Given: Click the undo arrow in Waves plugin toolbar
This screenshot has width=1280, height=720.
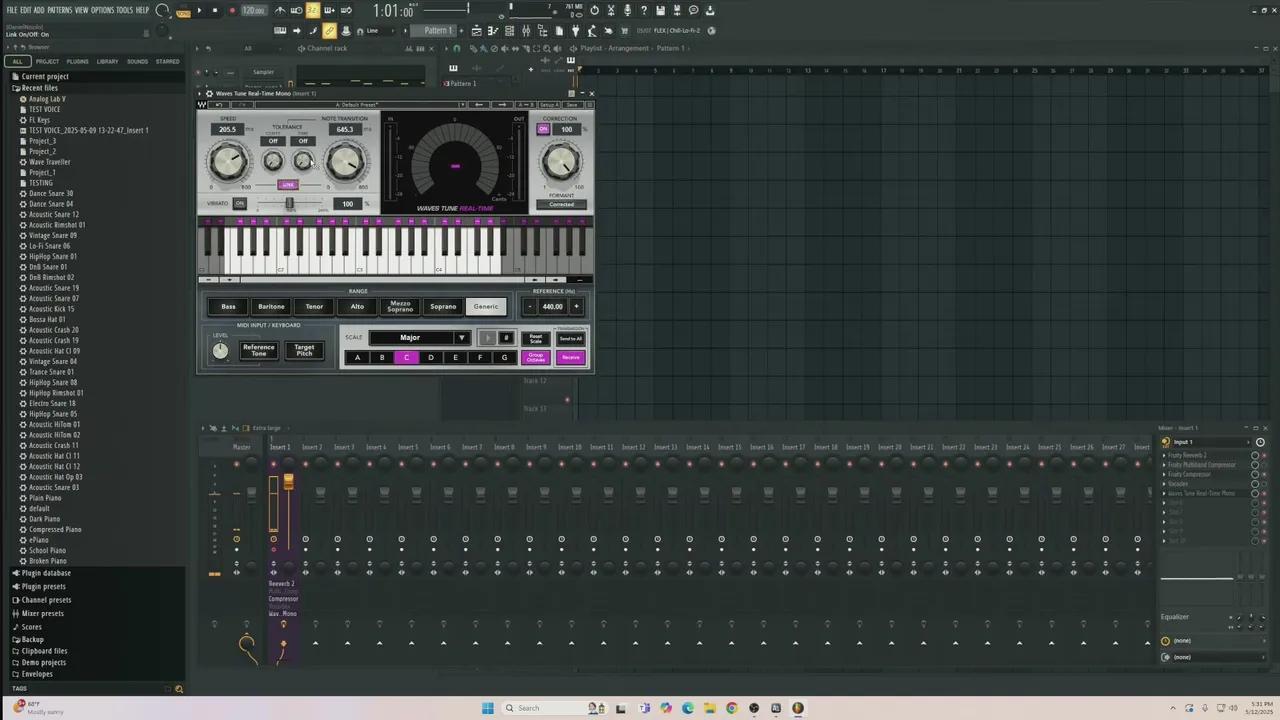Looking at the screenshot, I should pos(219,105).
